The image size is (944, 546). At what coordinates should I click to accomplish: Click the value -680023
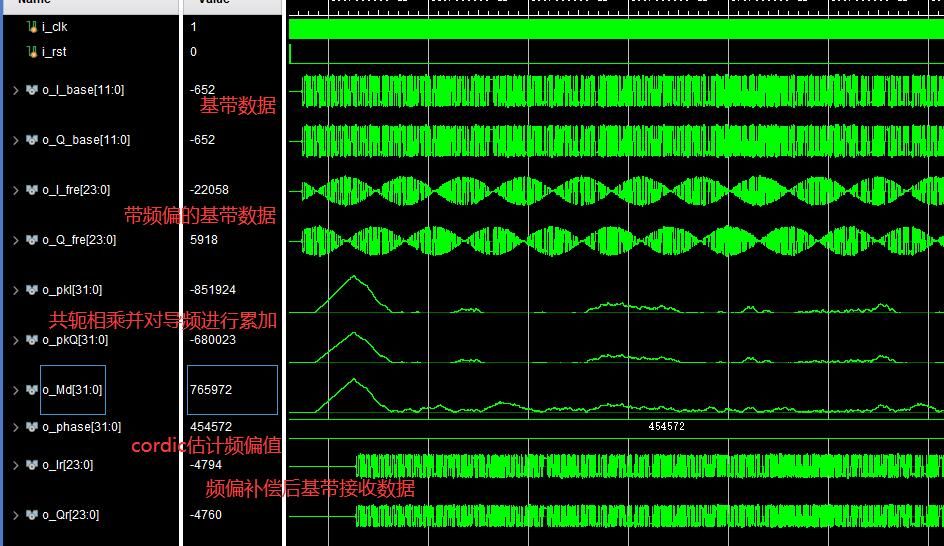(x=213, y=340)
